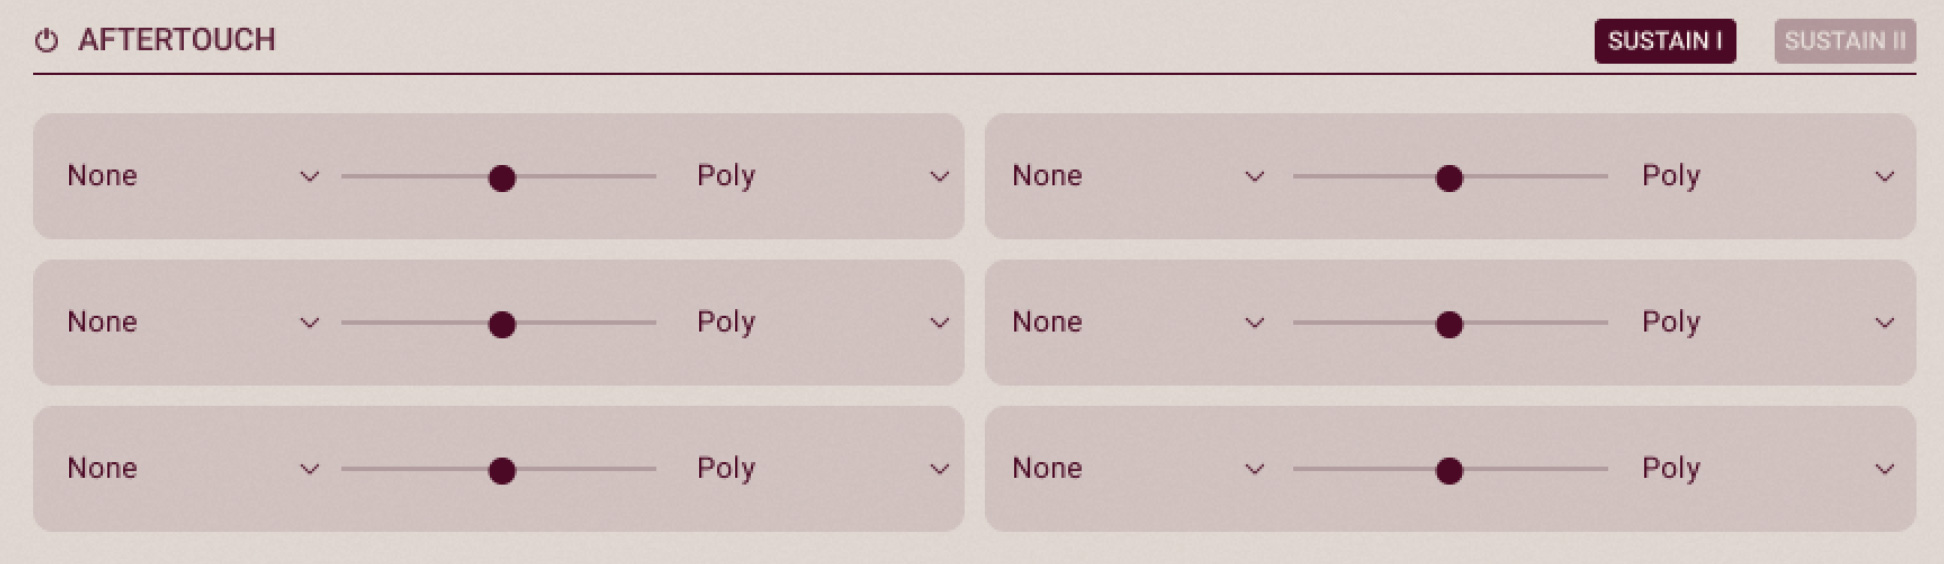Open the None dropdown in the bottom-left slot

(192, 468)
